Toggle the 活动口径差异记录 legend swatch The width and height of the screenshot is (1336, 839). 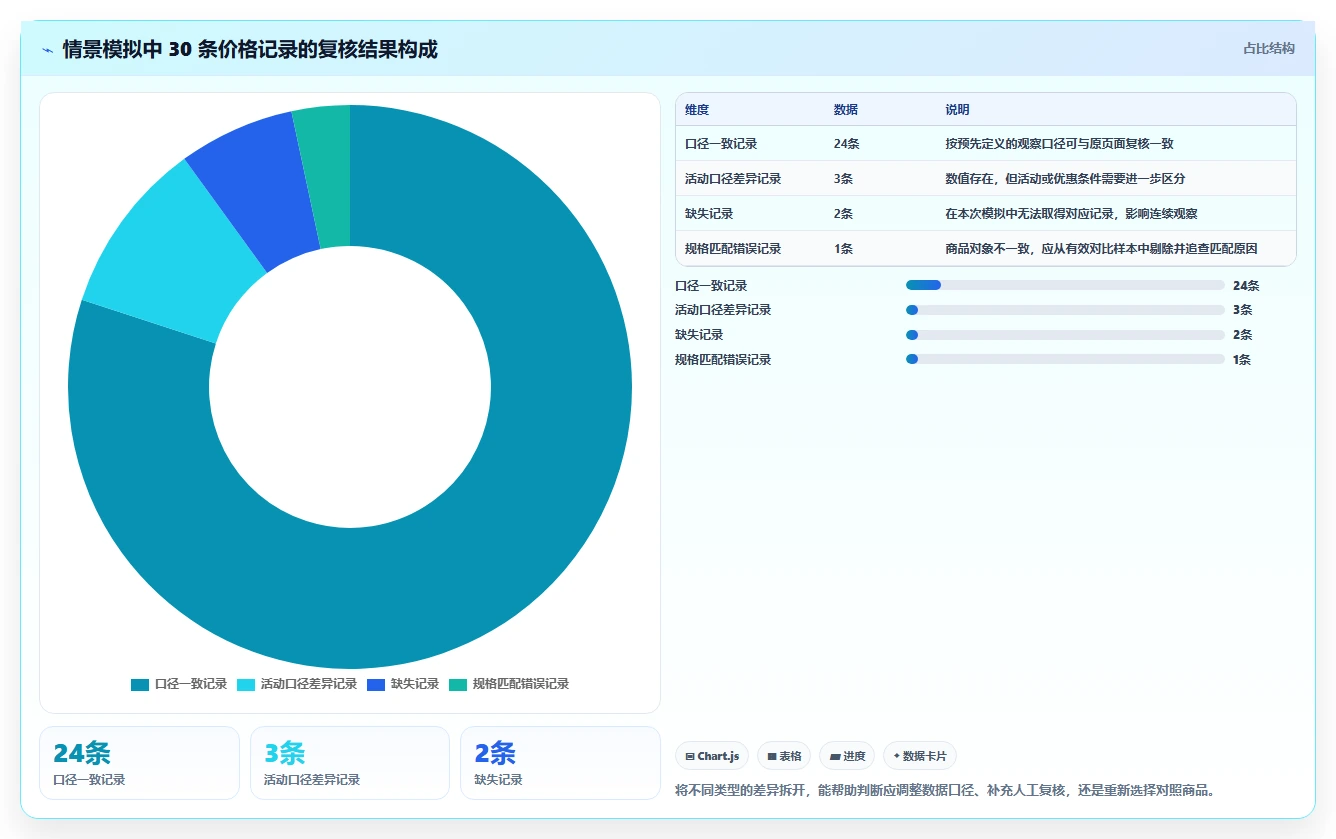tap(246, 685)
